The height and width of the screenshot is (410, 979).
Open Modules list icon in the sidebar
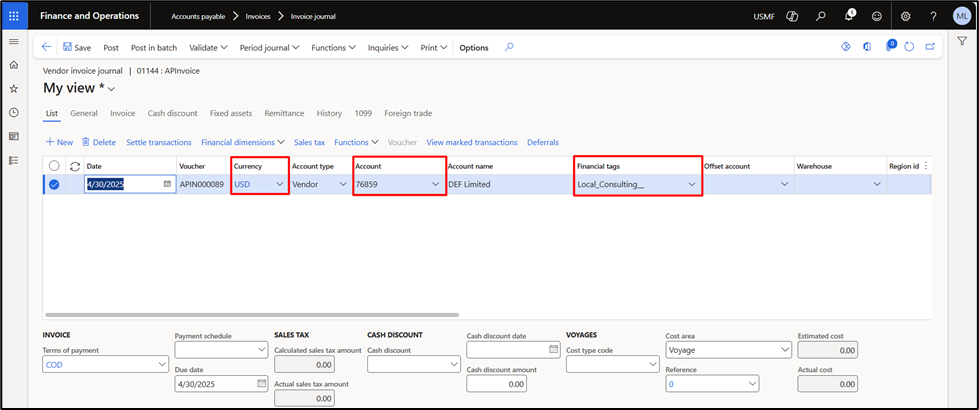(x=14, y=160)
